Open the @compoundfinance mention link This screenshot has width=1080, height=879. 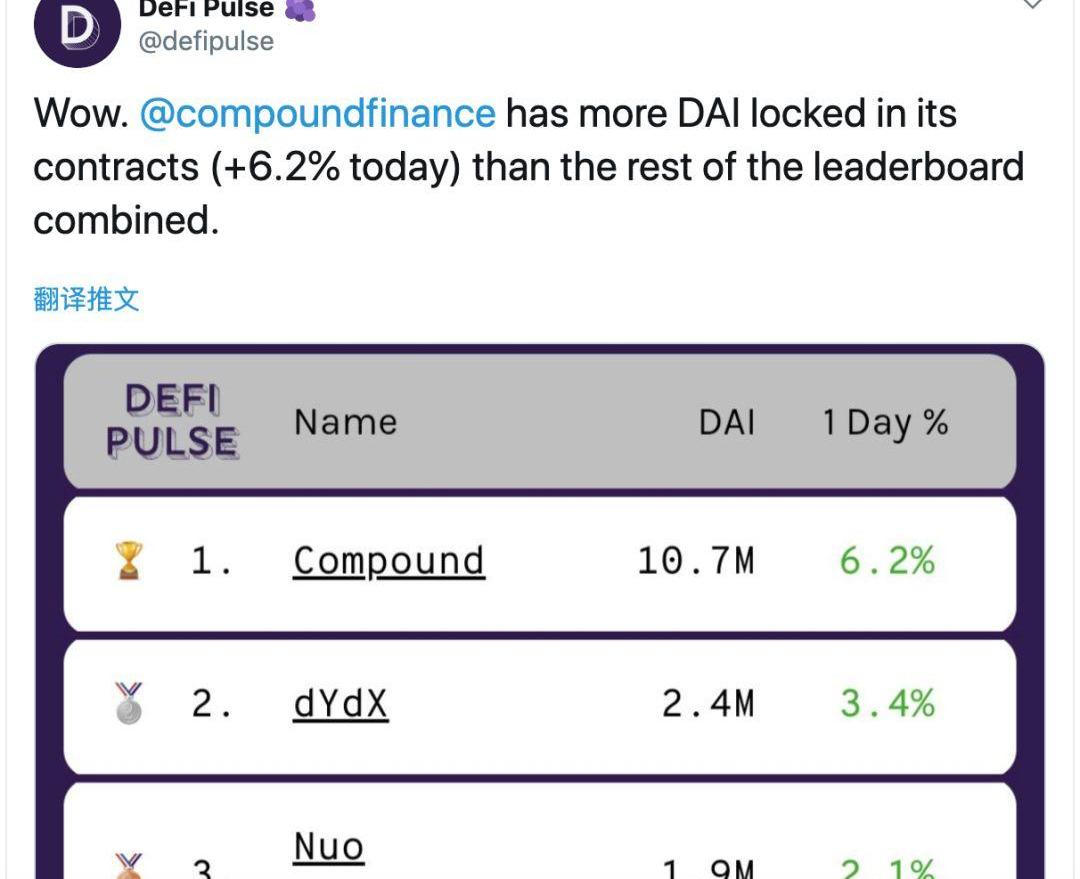[x=317, y=113]
